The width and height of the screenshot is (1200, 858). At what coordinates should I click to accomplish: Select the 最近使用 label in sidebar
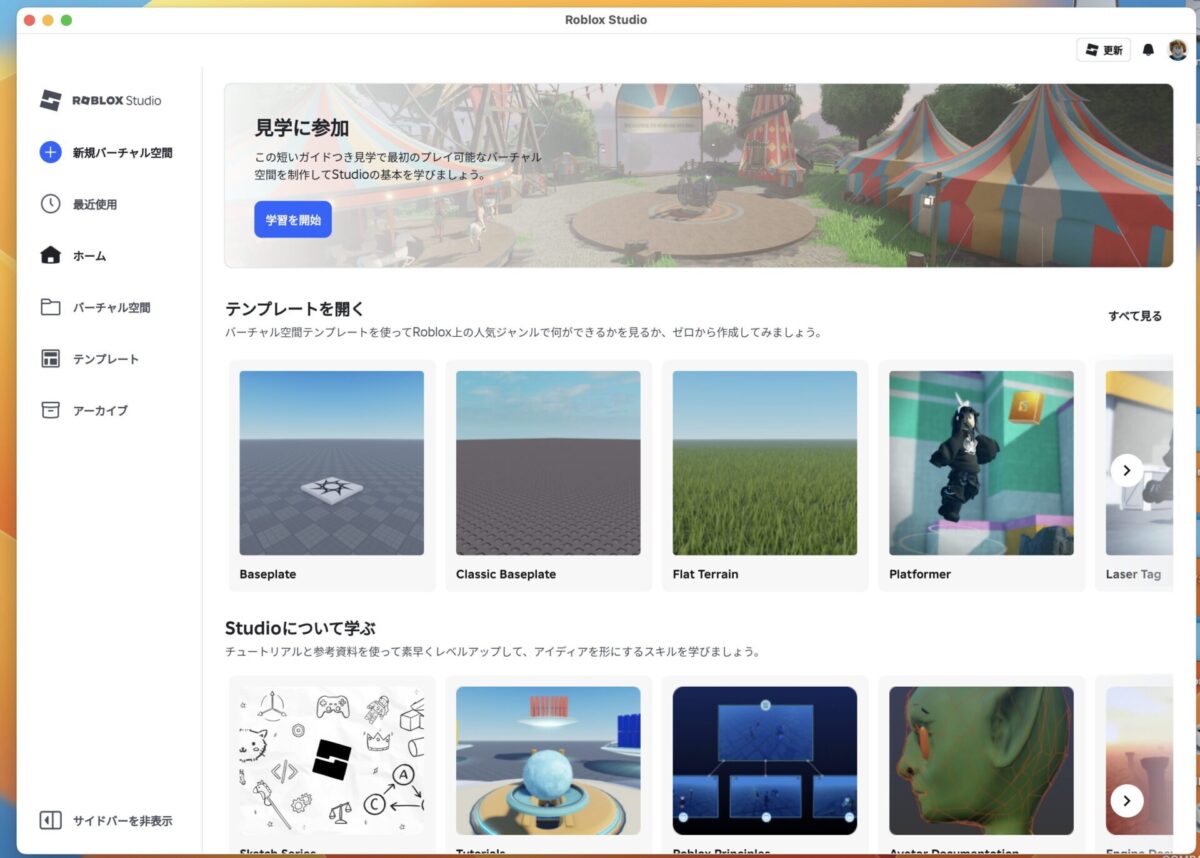point(94,204)
